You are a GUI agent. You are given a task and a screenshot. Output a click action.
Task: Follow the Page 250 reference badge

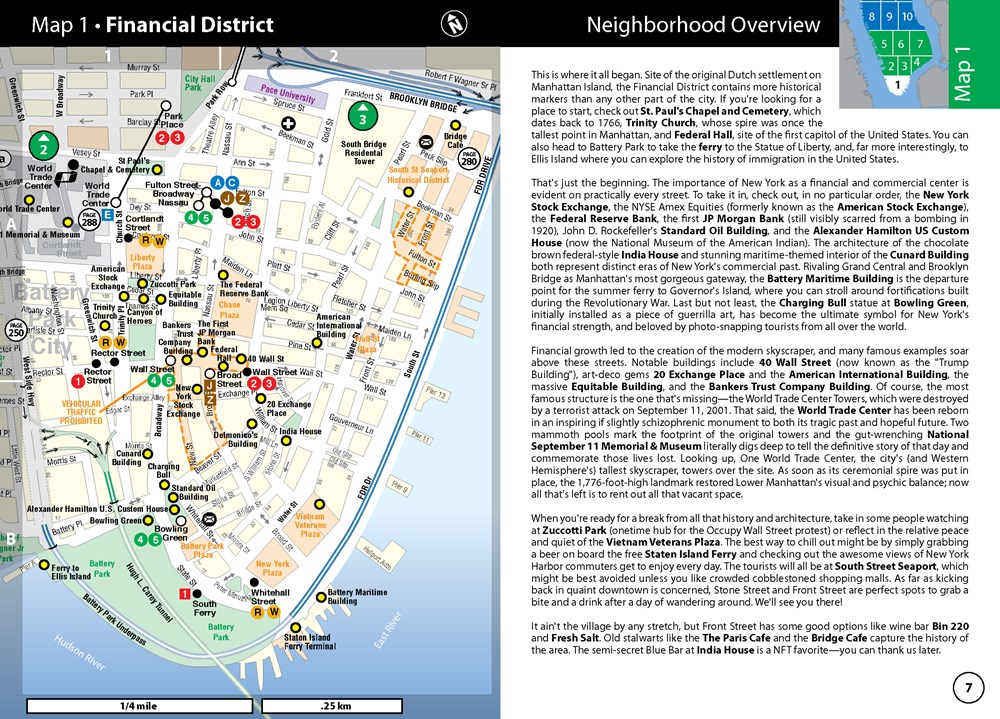pyautogui.click(x=16, y=330)
